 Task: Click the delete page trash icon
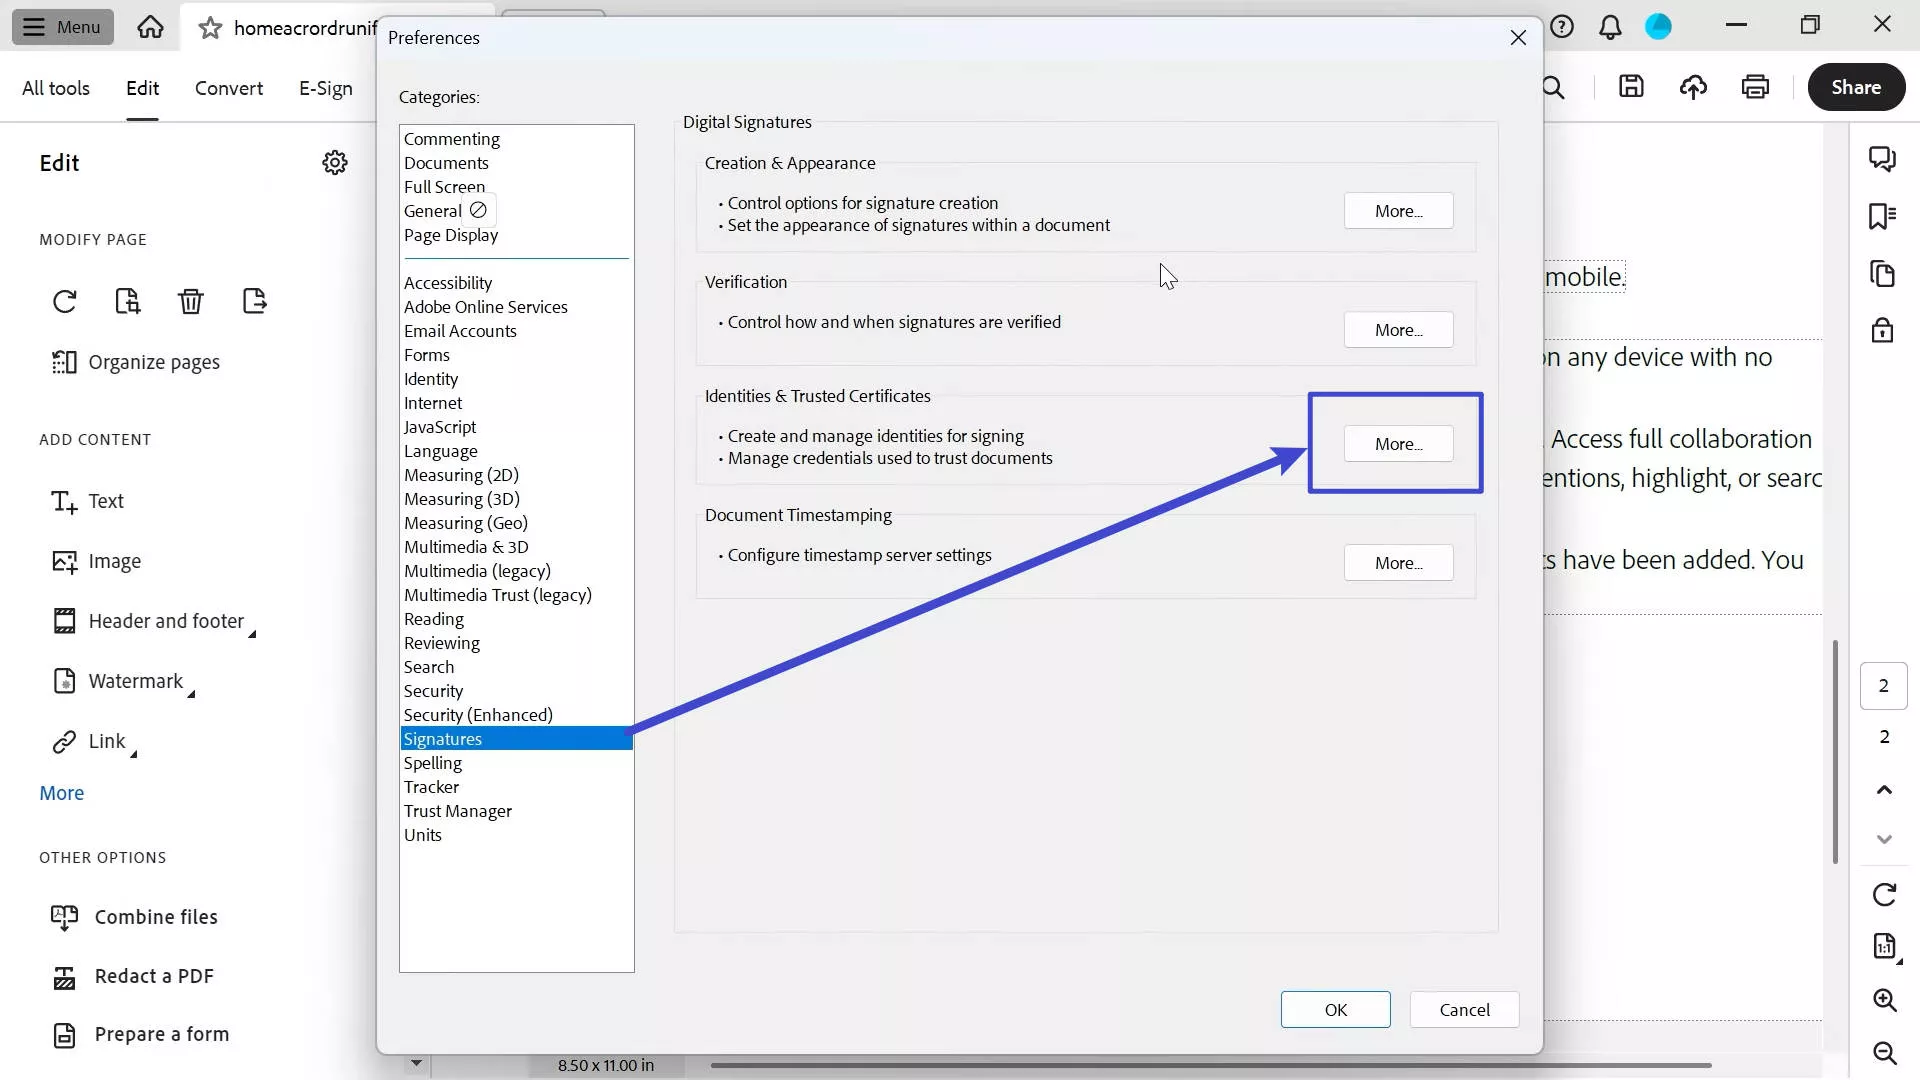(190, 301)
